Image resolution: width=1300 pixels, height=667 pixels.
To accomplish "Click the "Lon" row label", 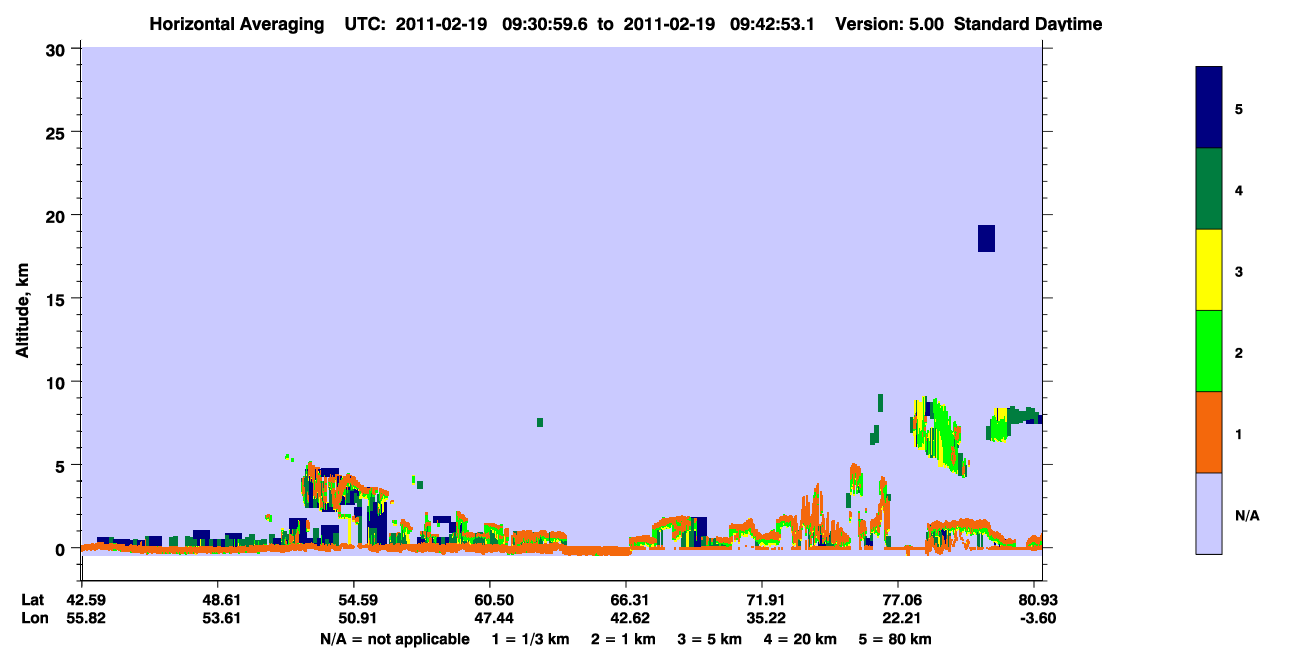I will click(x=34, y=618).
